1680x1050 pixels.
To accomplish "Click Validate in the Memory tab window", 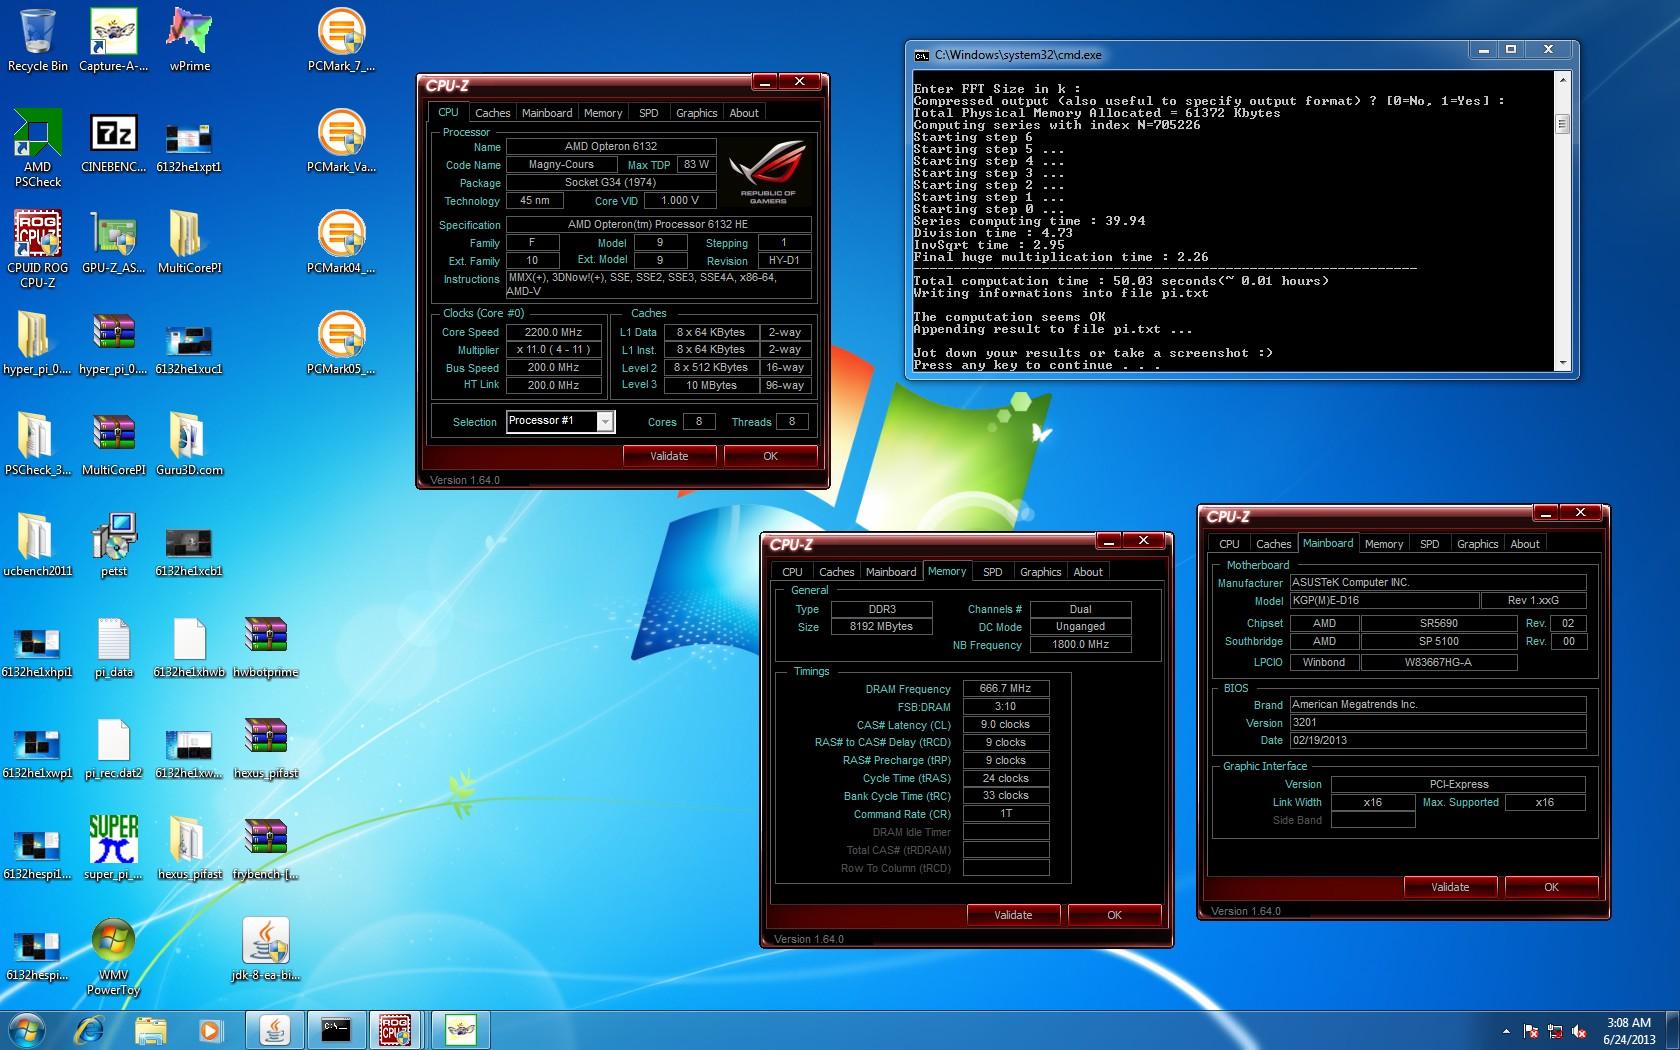I will (x=1013, y=915).
